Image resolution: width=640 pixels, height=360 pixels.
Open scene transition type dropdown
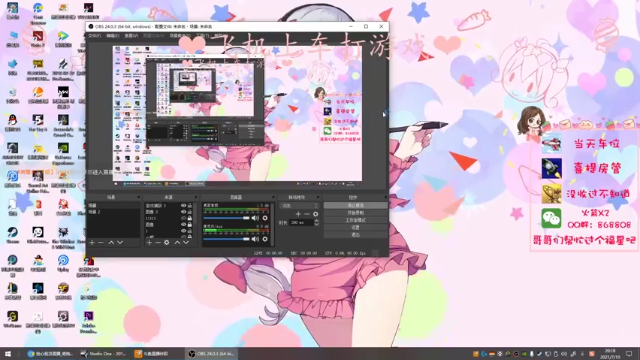[x=299, y=206]
